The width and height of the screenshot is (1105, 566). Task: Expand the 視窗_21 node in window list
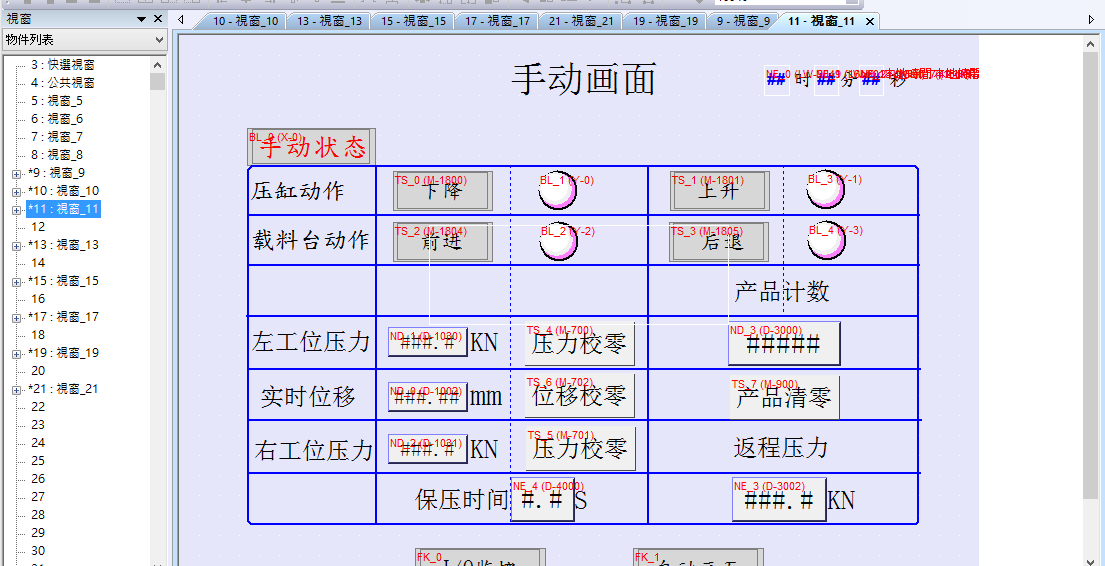tap(17, 389)
